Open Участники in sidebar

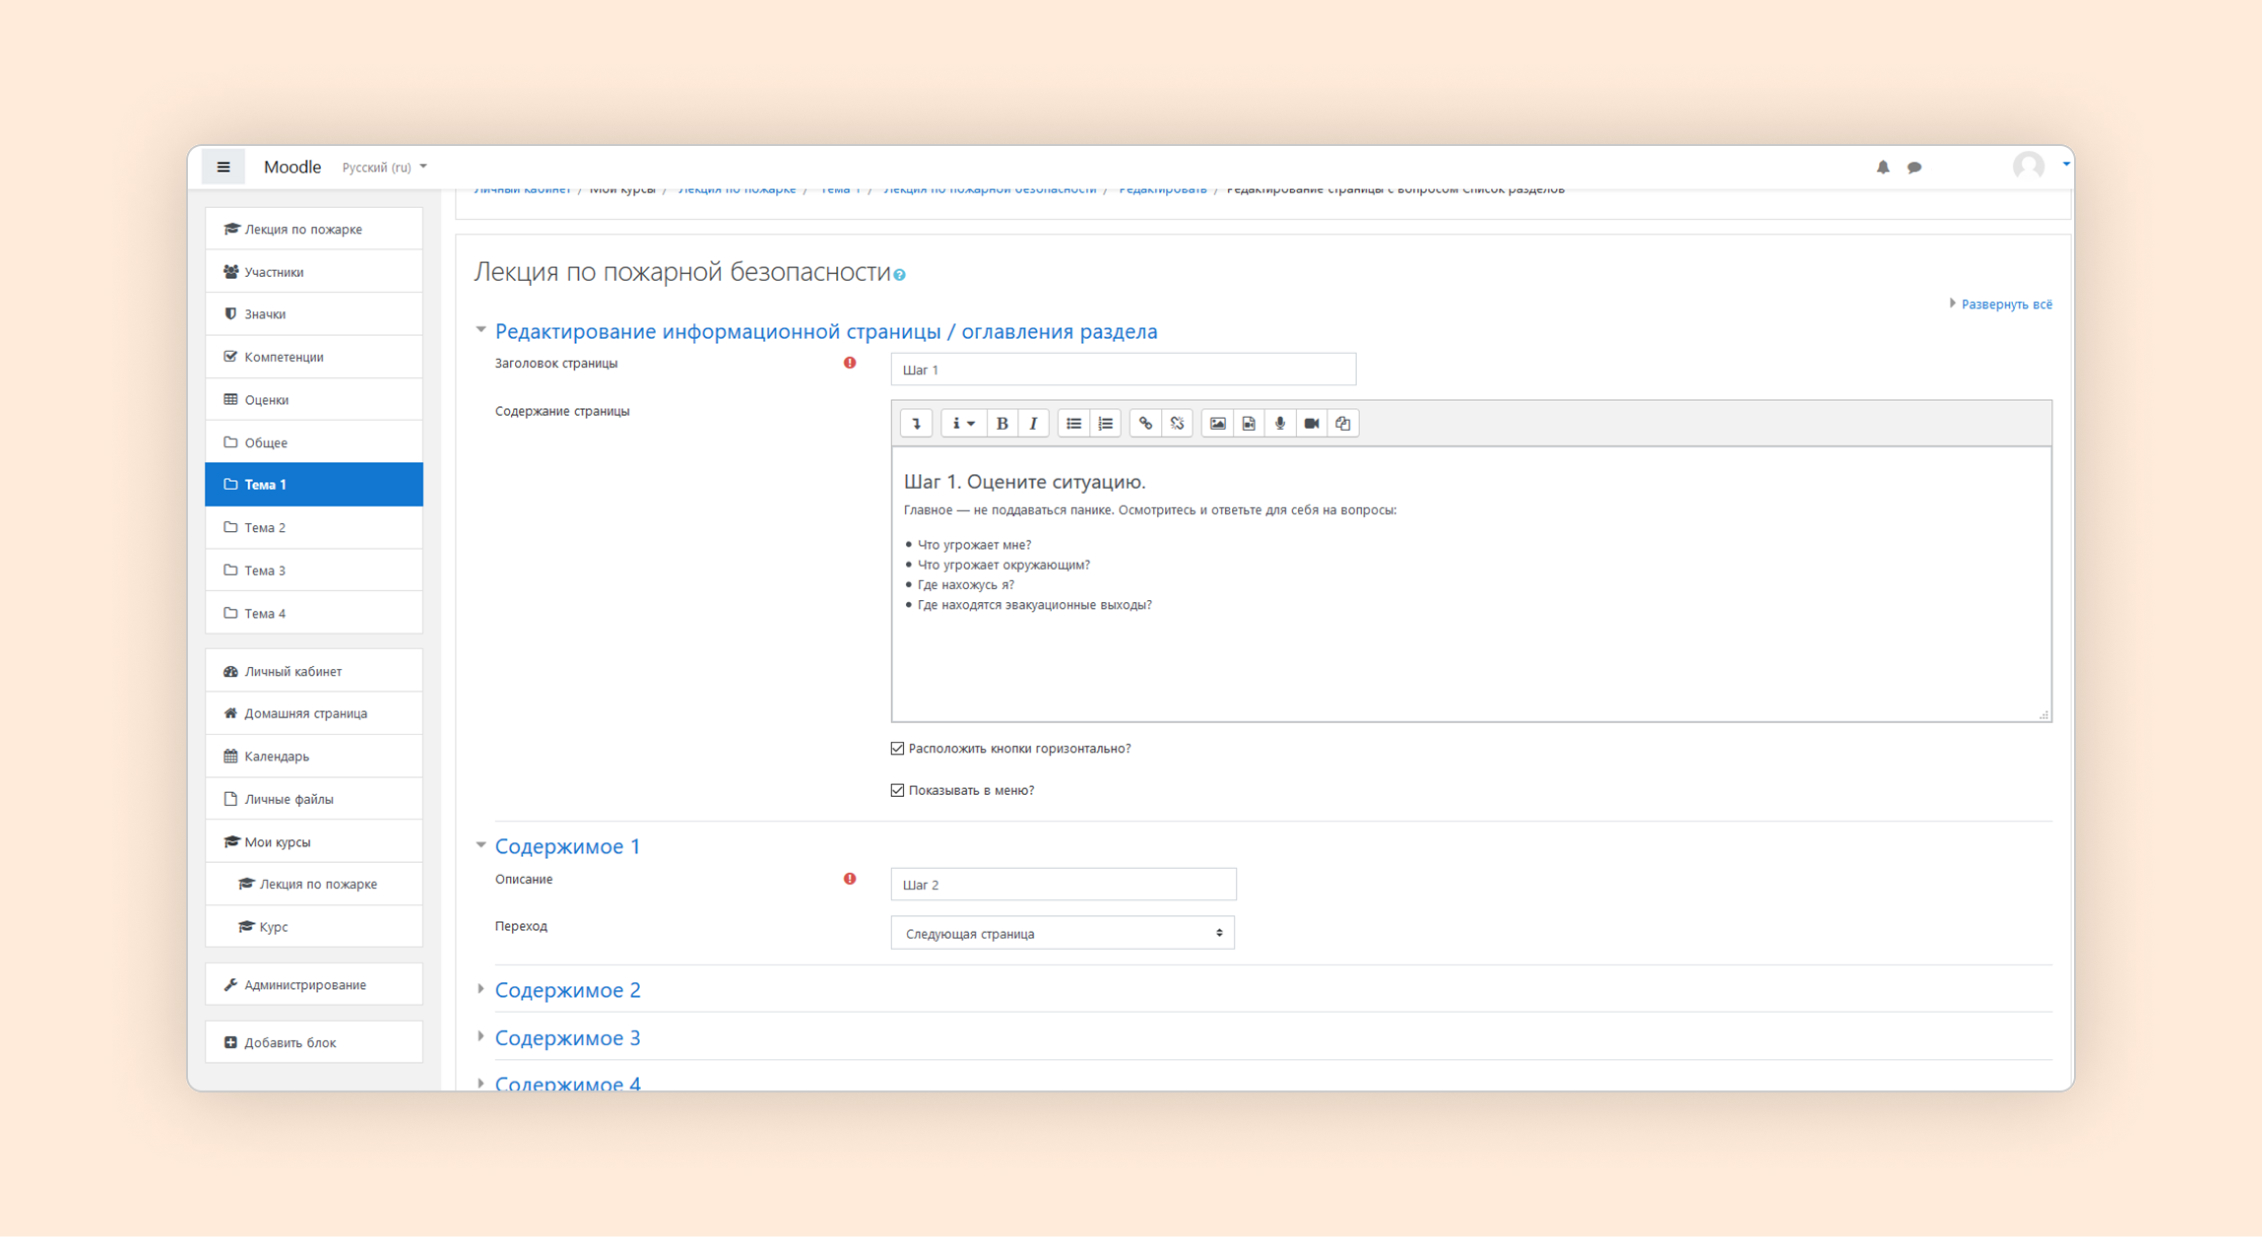click(314, 272)
